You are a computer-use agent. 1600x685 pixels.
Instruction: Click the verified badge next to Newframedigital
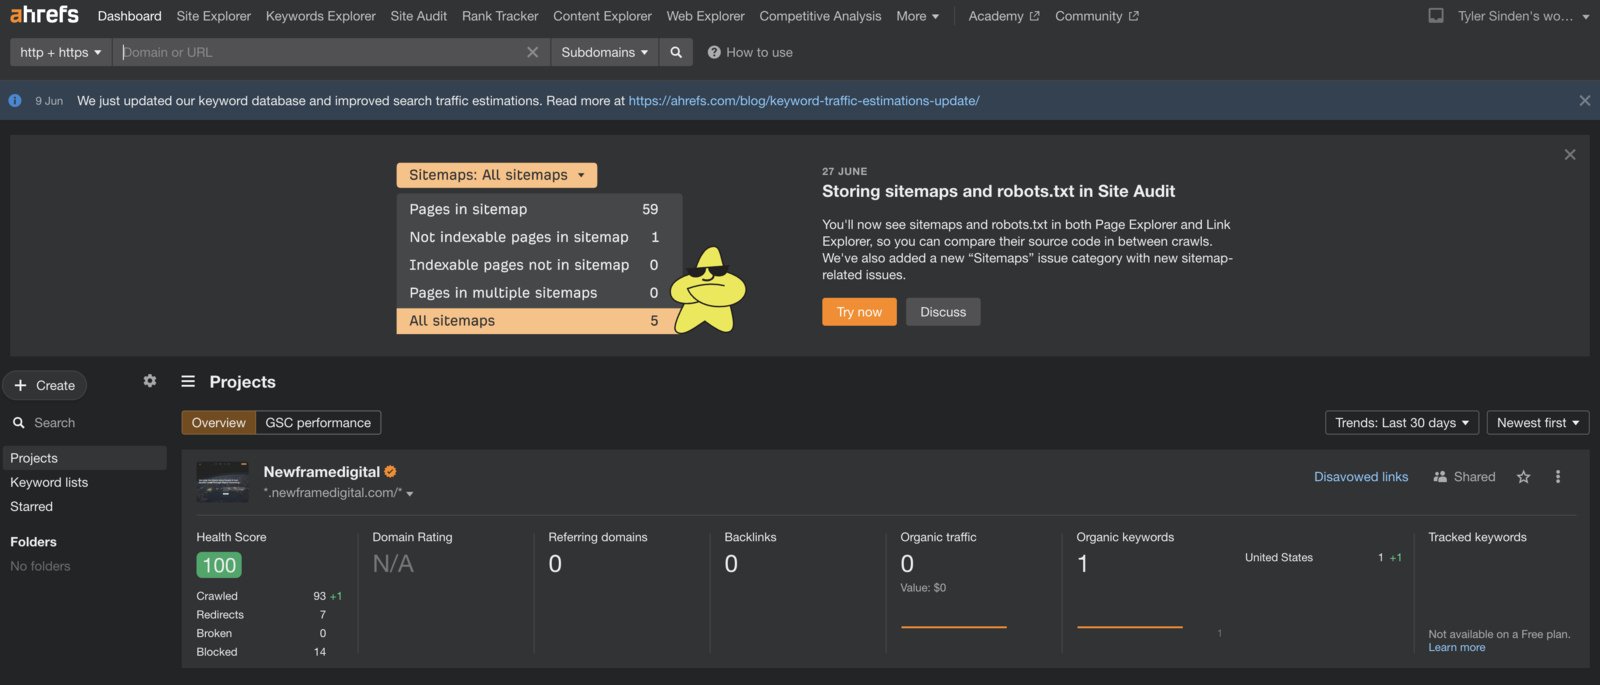(x=390, y=472)
